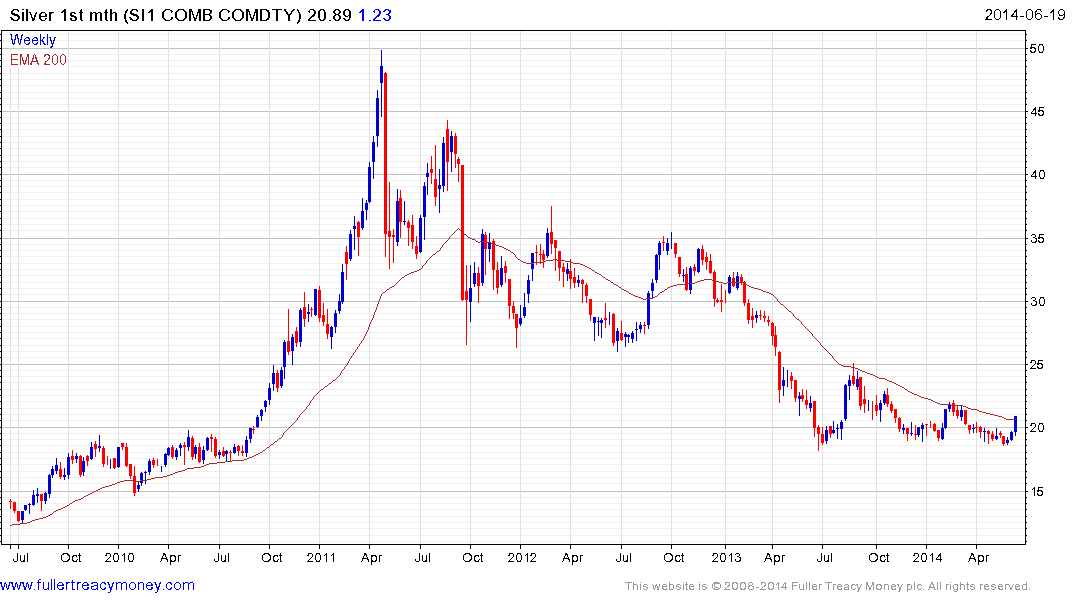The image size is (1075, 600).
Task: Select the EMA 200 legend label
Action: click(x=38, y=60)
